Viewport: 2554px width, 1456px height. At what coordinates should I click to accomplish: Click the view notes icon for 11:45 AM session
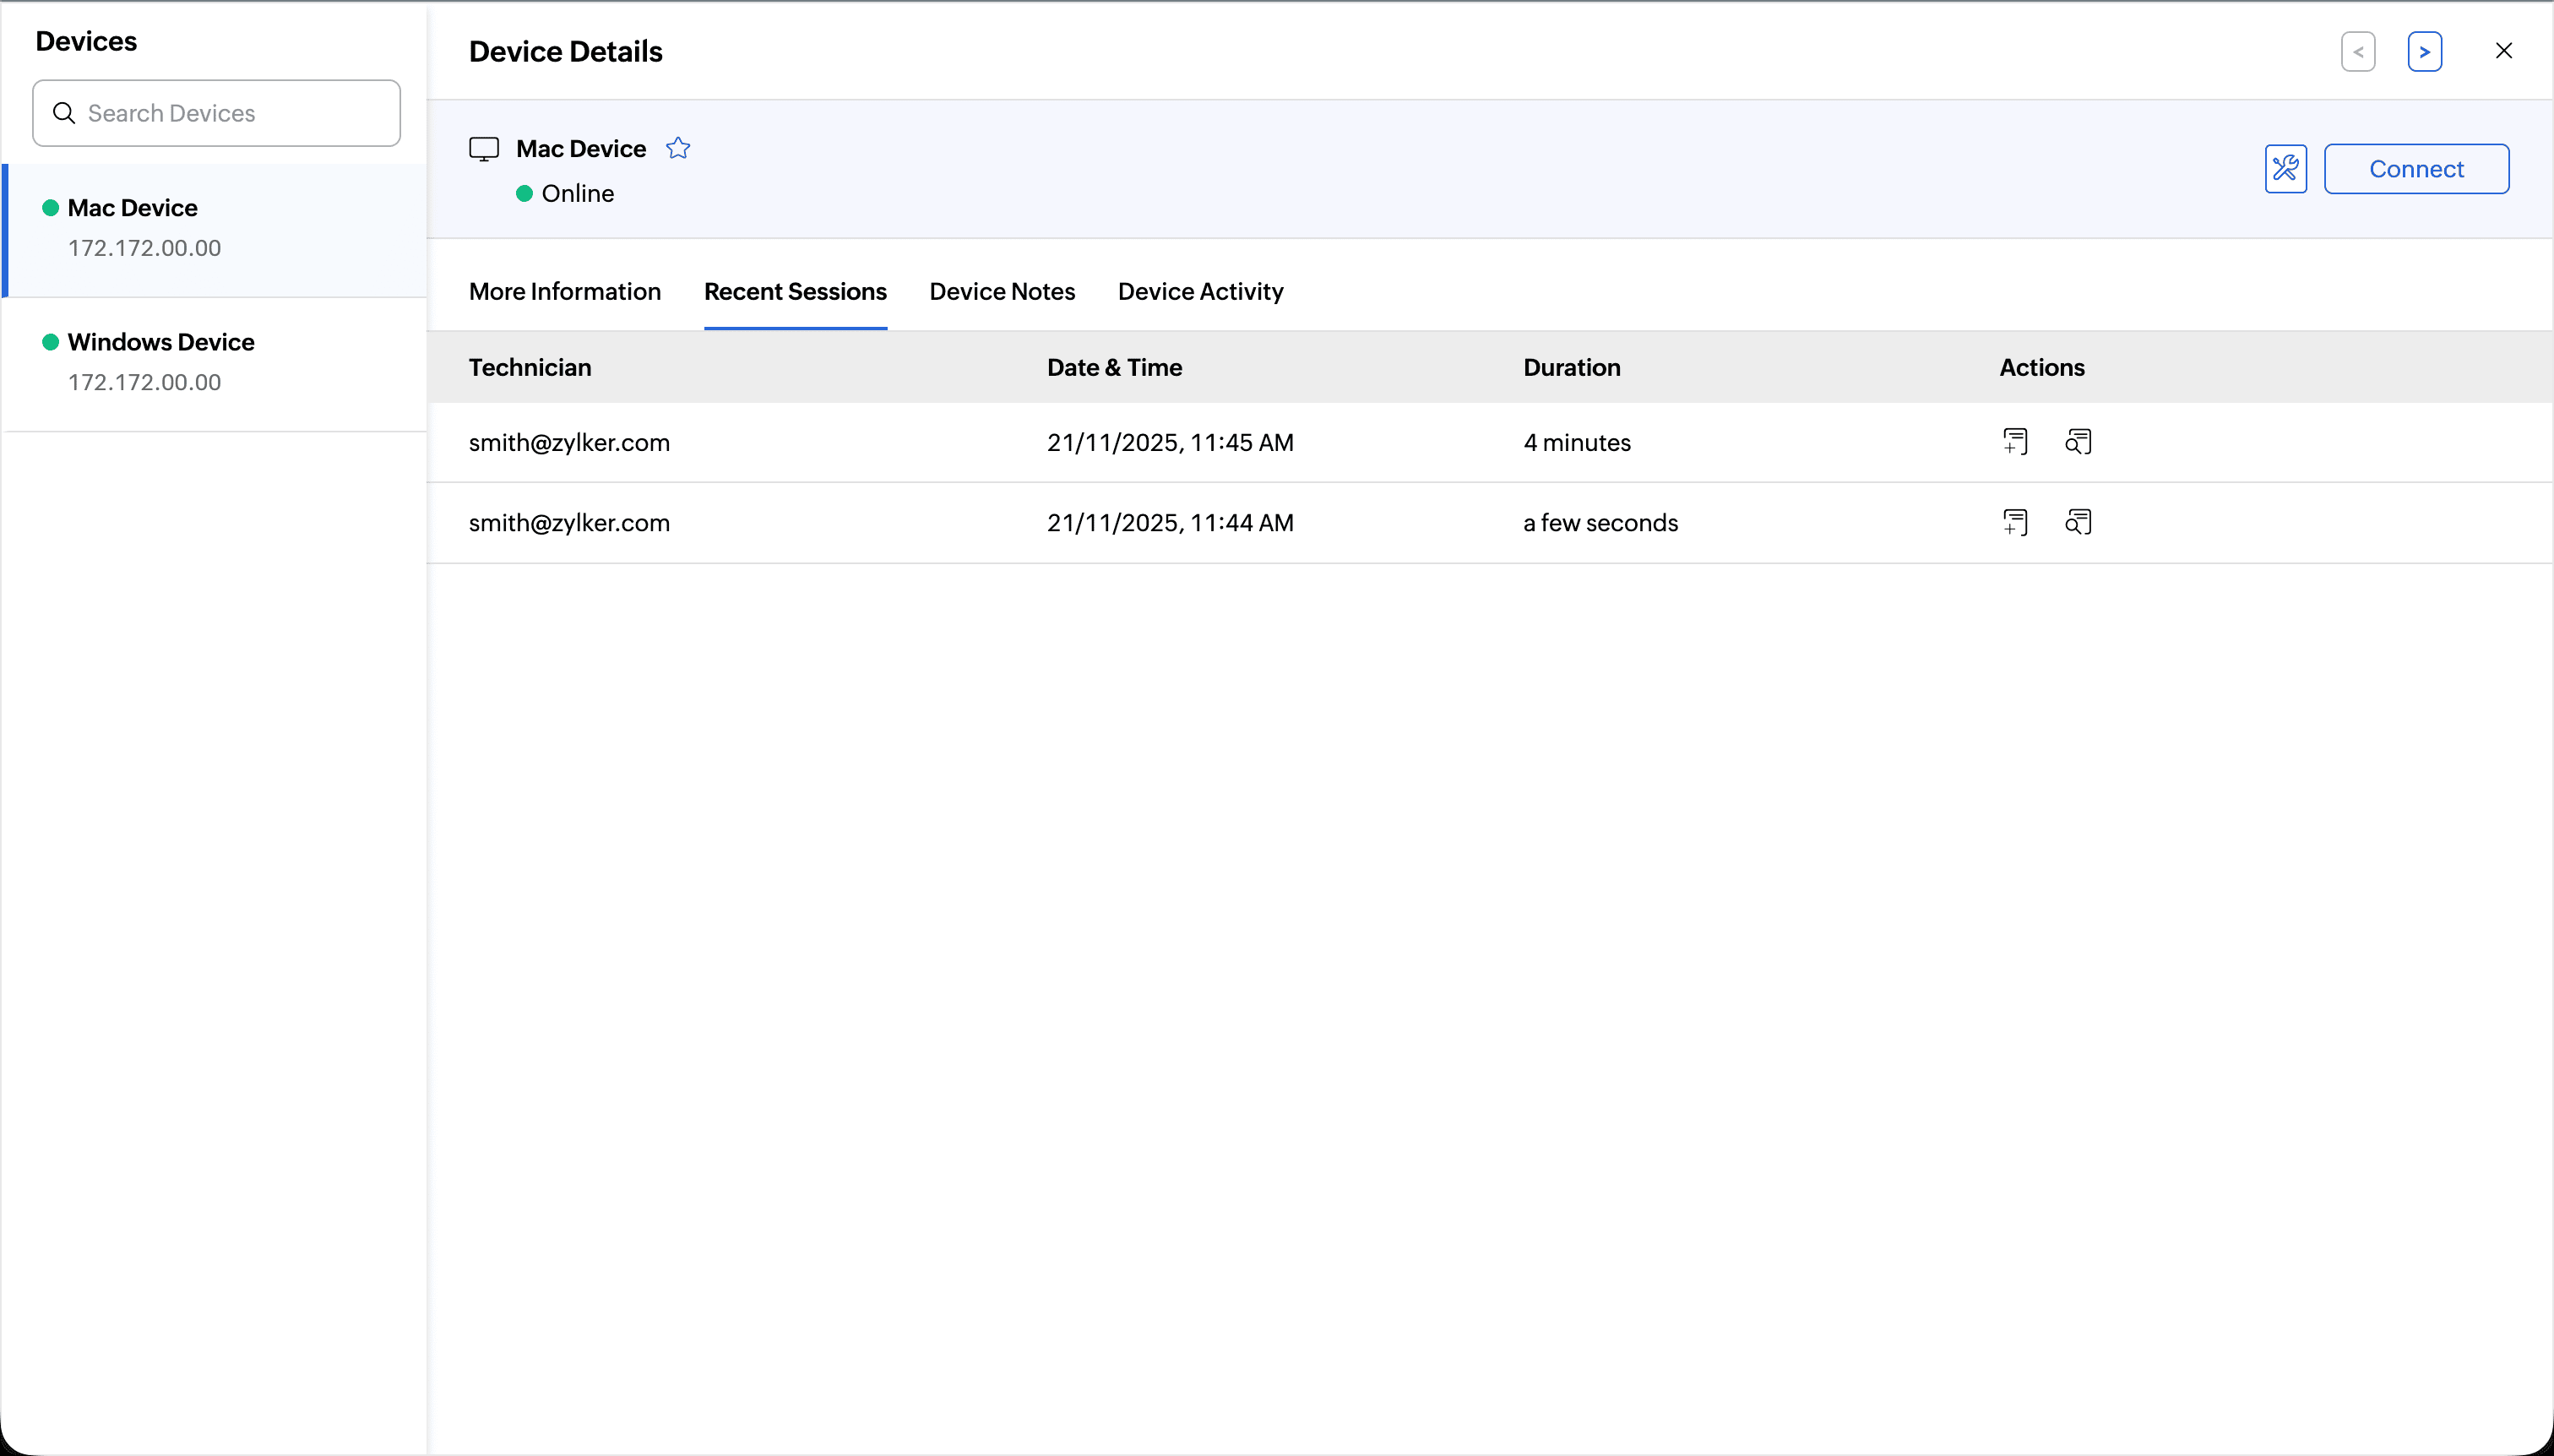coord(2078,442)
